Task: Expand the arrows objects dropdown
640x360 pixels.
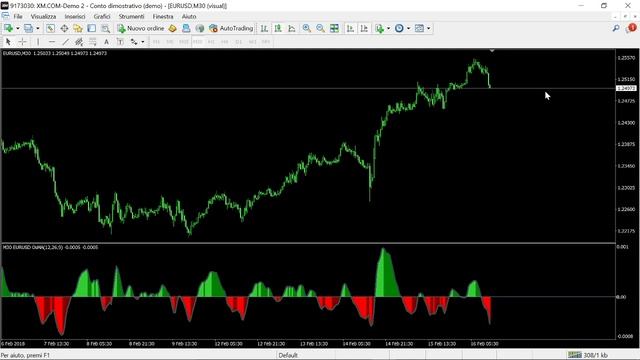Action: tap(142, 42)
